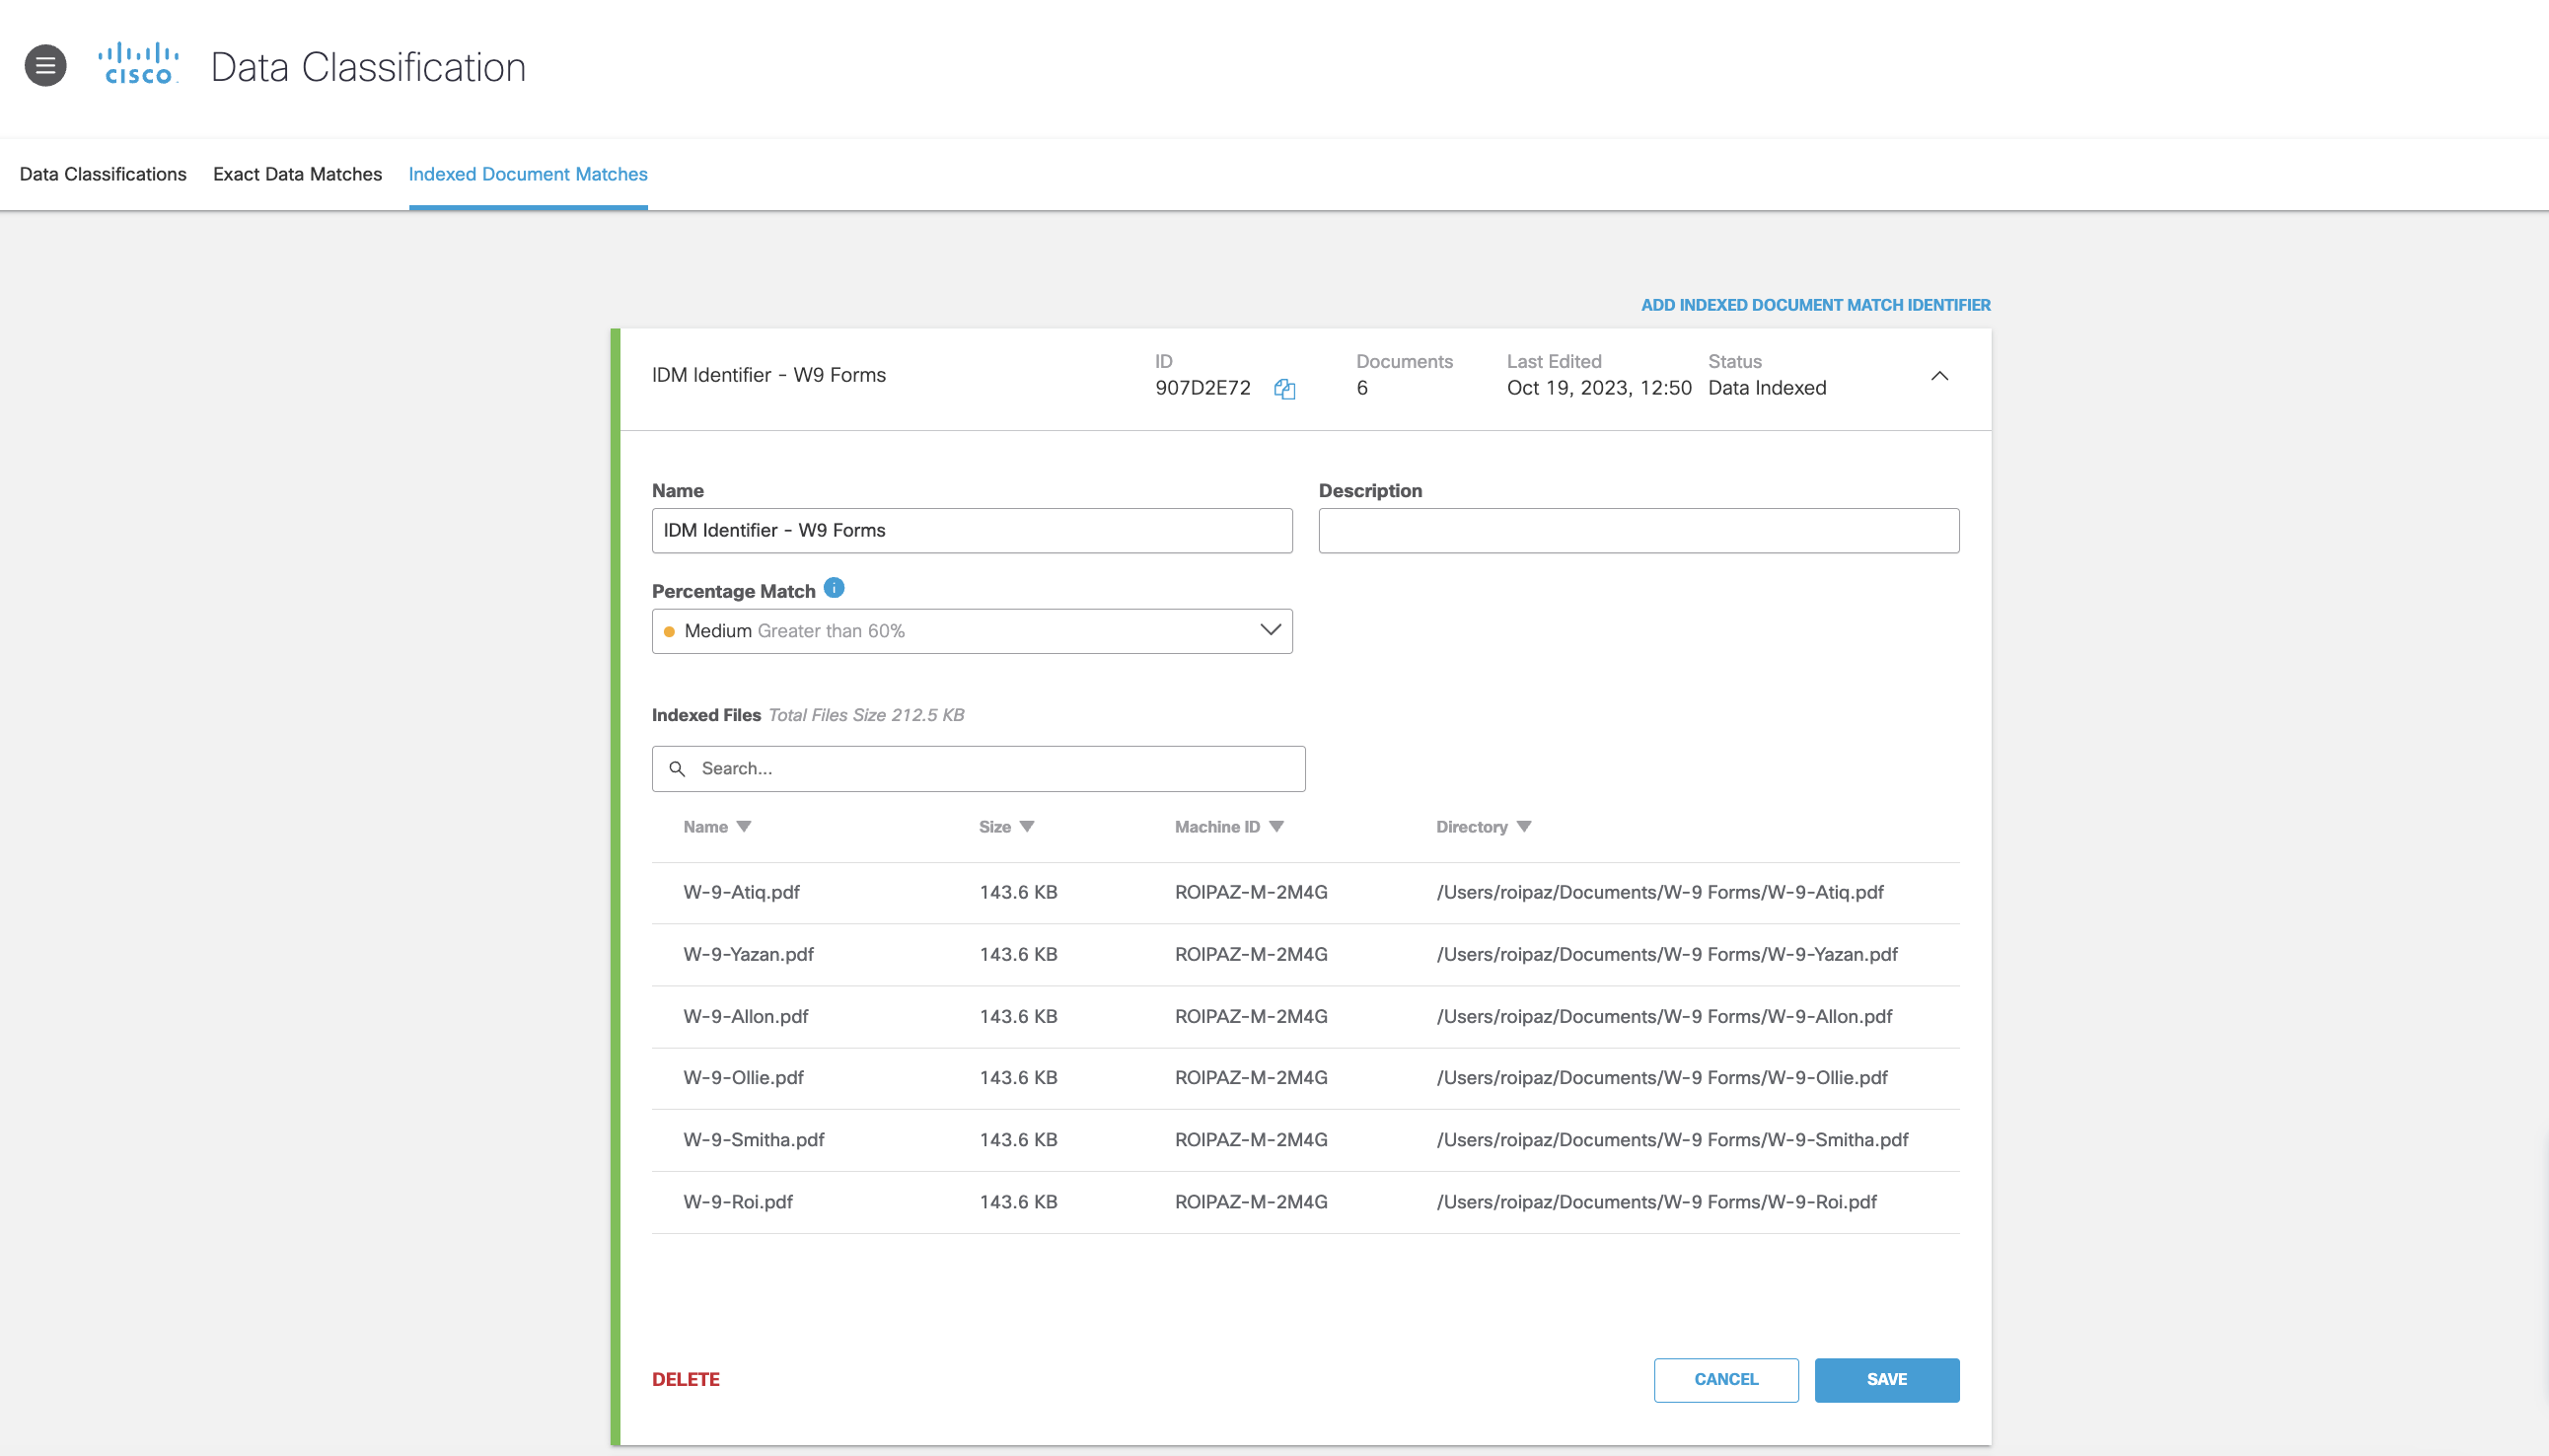Click the Documents count 6
This screenshot has width=2549, height=1456.
pos(1362,388)
